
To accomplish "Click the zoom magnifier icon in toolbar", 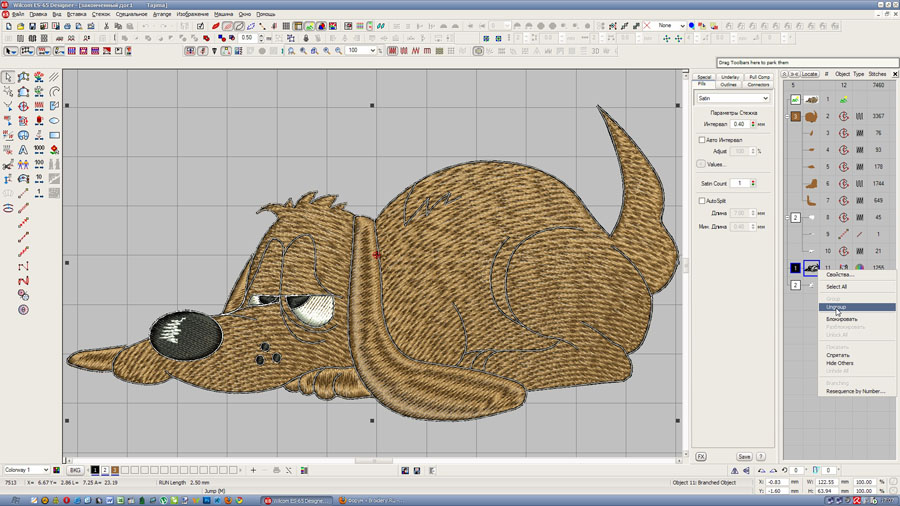I will point(291,50).
